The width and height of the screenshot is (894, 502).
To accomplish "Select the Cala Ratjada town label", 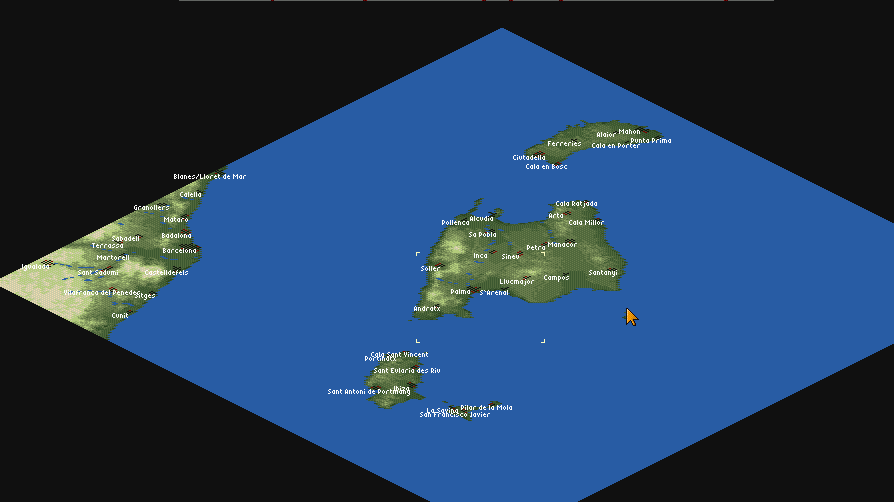I will point(576,203).
